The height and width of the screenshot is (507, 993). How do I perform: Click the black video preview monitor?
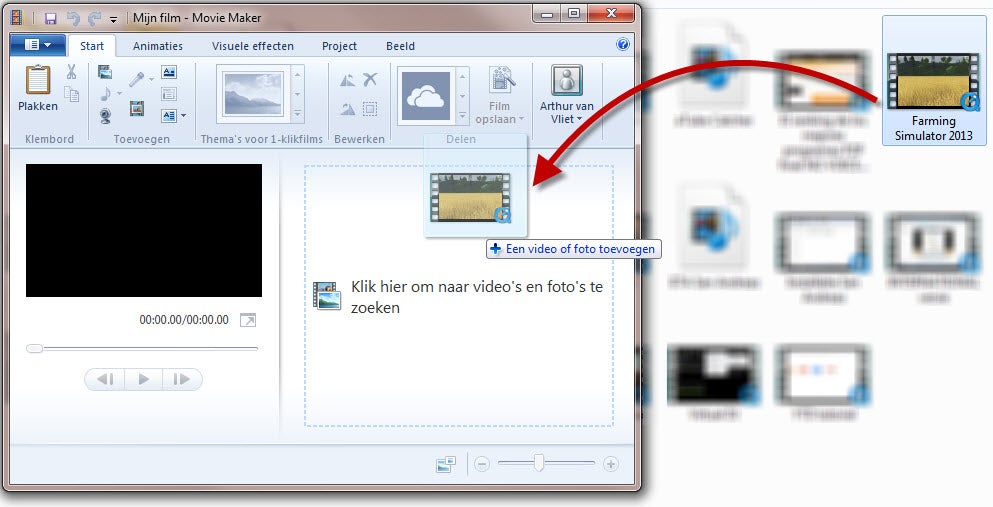pyautogui.click(x=144, y=230)
